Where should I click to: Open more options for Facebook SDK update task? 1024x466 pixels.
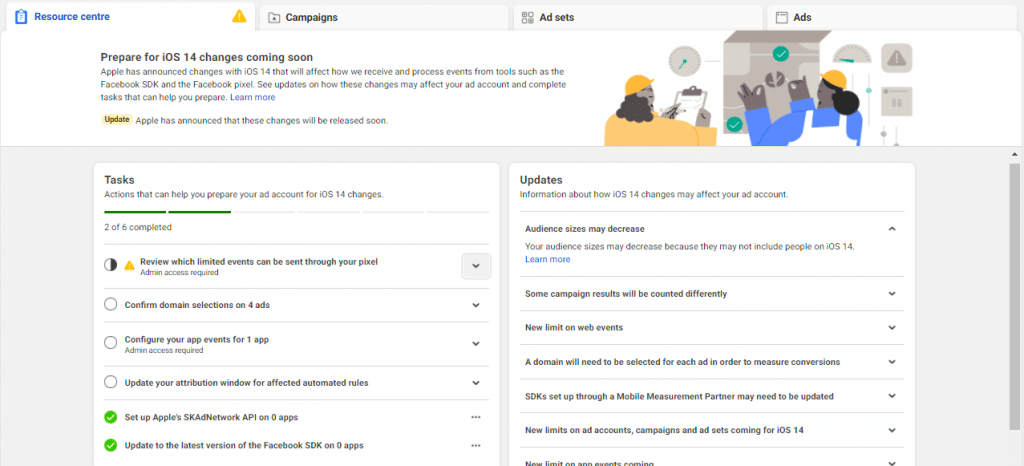coord(475,446)
